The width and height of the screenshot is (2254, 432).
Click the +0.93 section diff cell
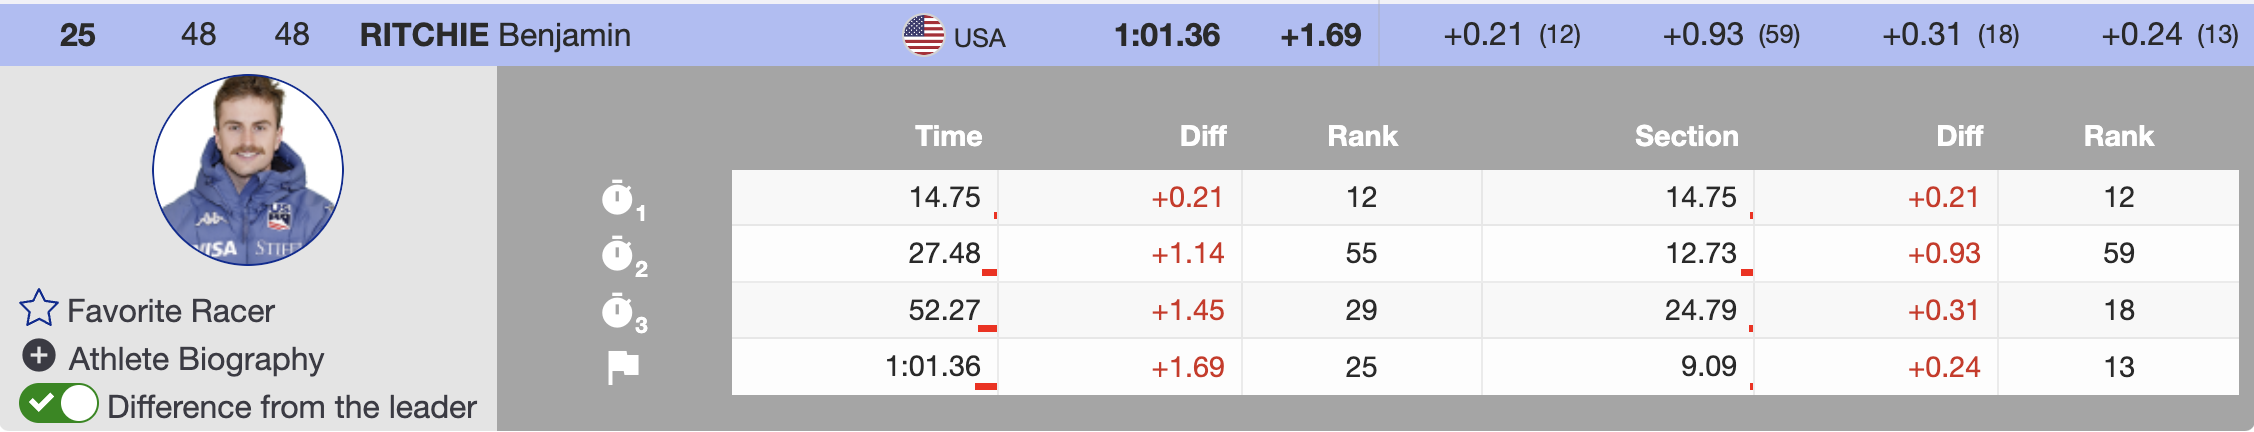tap(1943, 254)
